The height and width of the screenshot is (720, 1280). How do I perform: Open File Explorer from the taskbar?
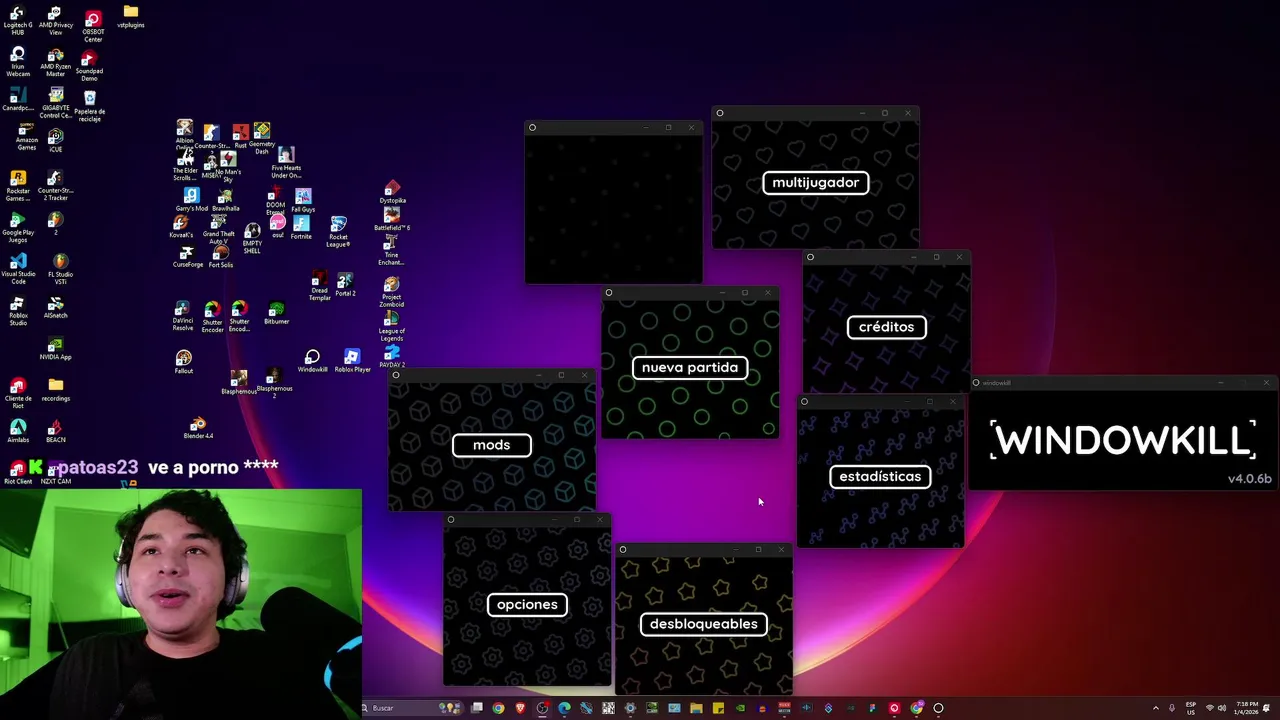(696, 708)
